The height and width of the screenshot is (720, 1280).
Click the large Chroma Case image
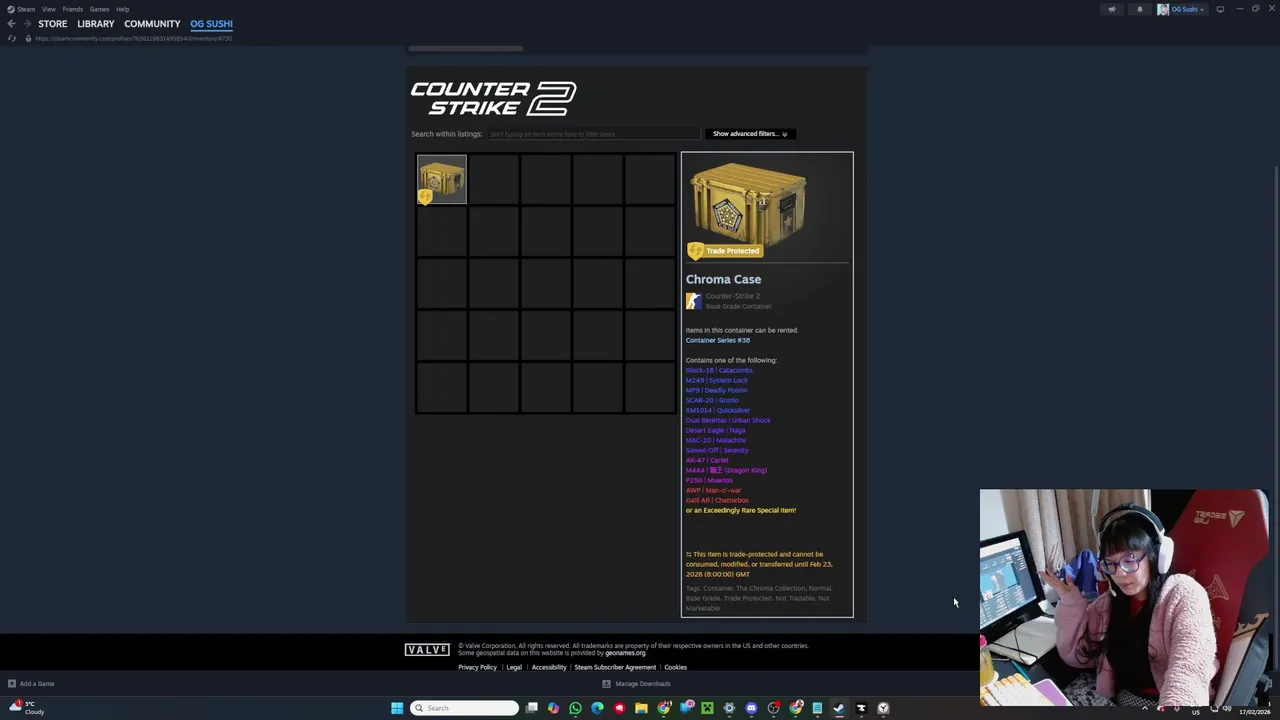pos(748,204)
